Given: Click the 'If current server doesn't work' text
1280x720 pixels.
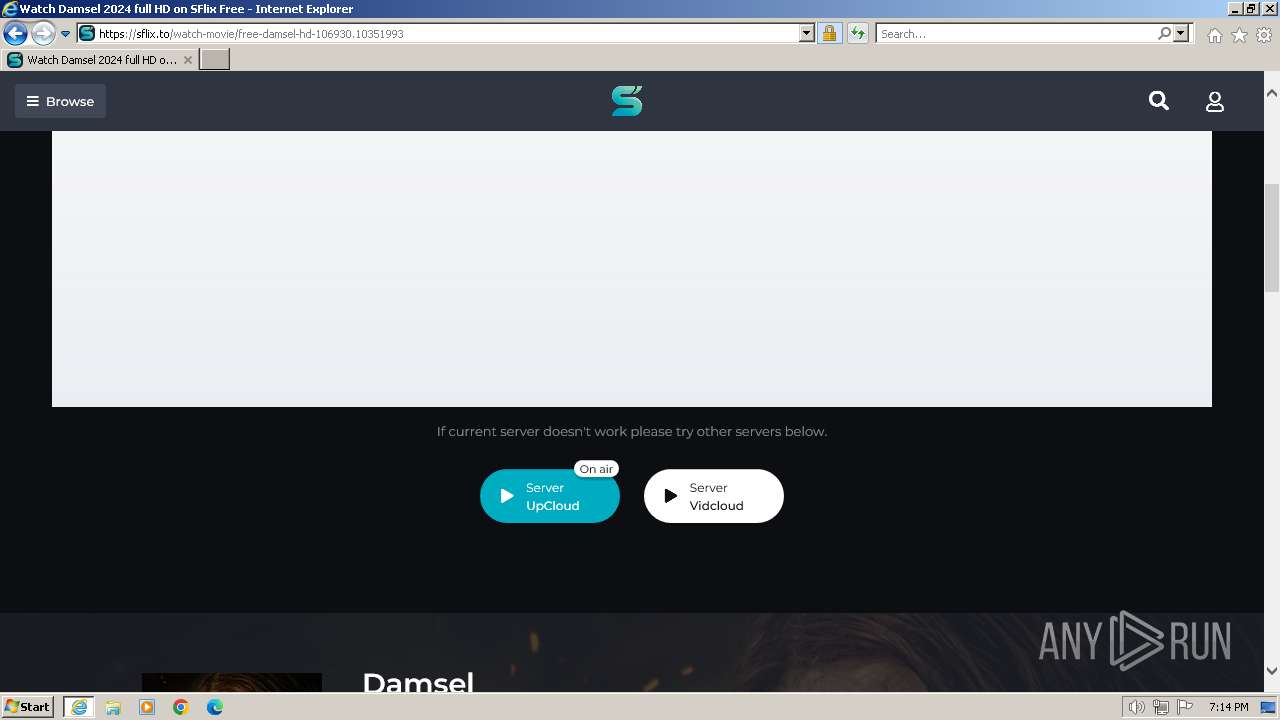Looking at the screenshot, I should point(632,432).
